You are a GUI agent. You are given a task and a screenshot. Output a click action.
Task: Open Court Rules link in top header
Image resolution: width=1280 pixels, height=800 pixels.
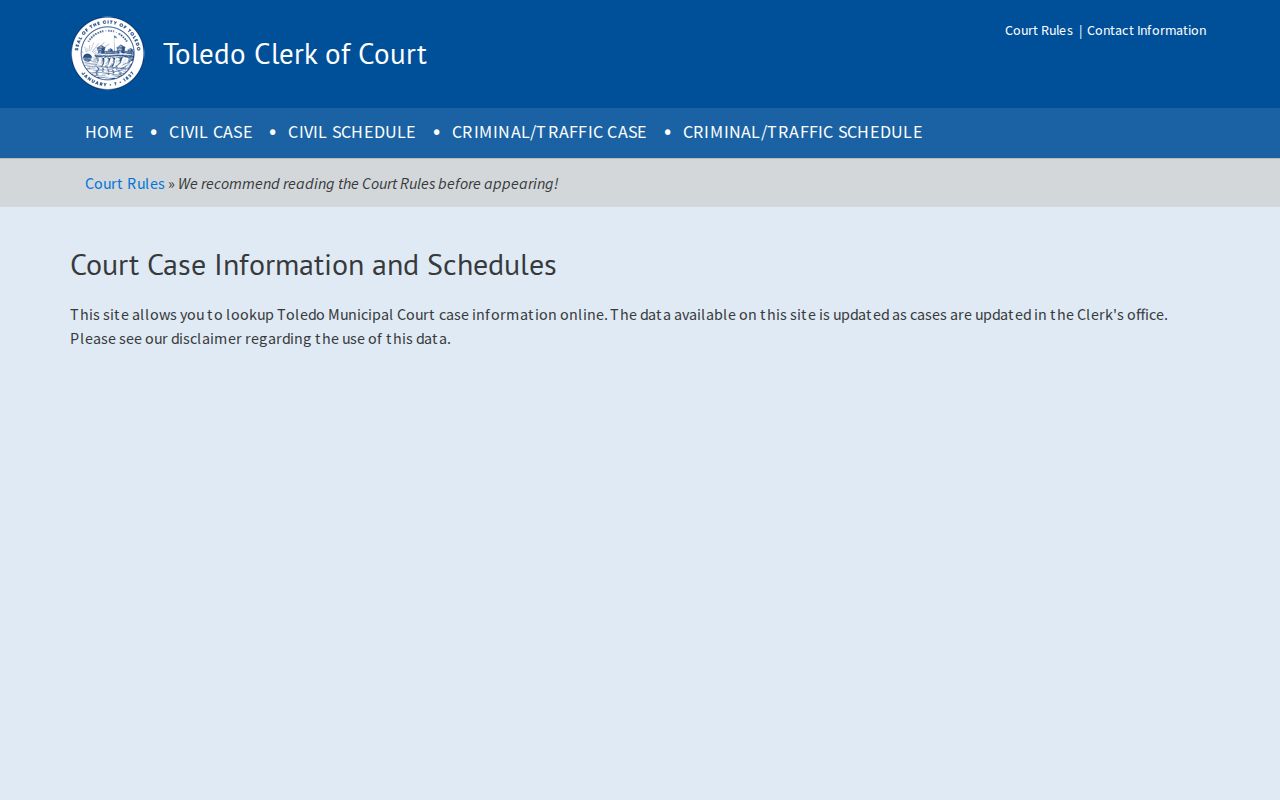click(1038, 30)
